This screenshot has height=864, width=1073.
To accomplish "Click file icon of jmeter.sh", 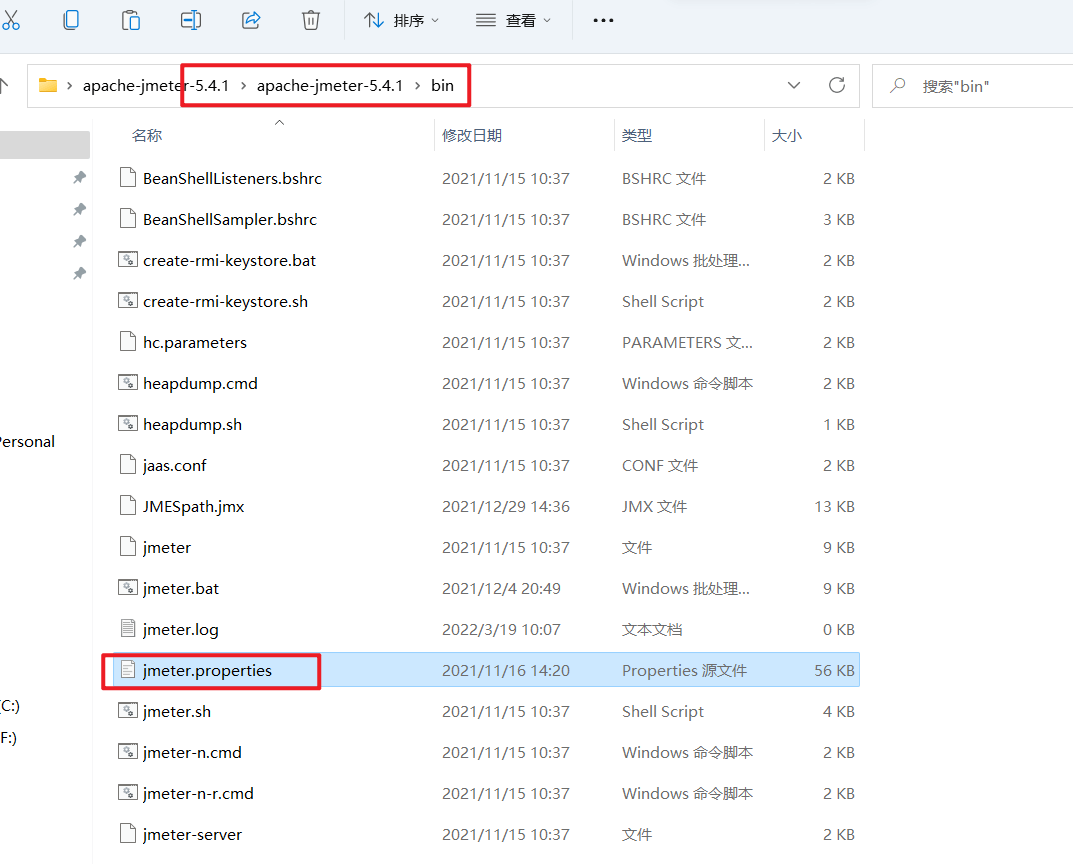I will [x=128, y=710].
